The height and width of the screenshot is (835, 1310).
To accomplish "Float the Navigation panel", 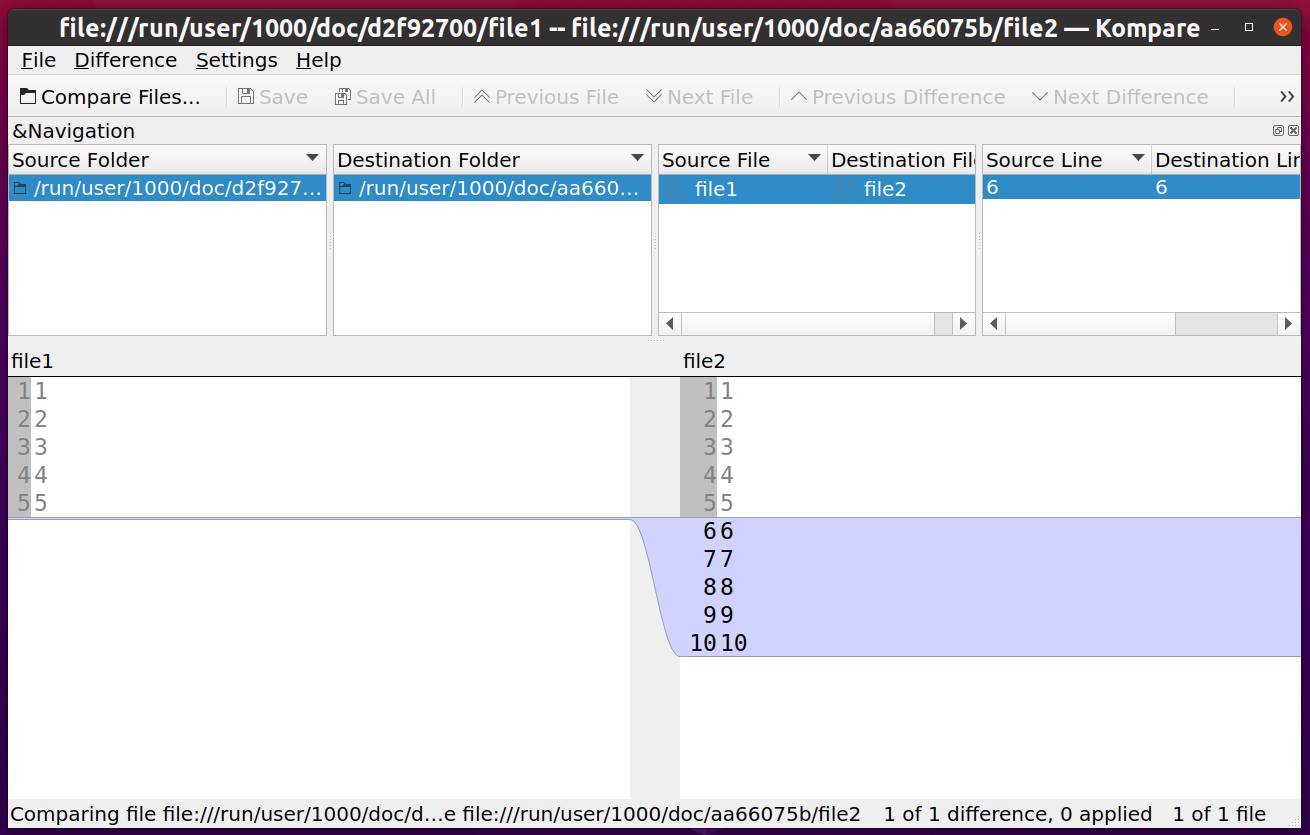I will click(x=1277, y=130).
